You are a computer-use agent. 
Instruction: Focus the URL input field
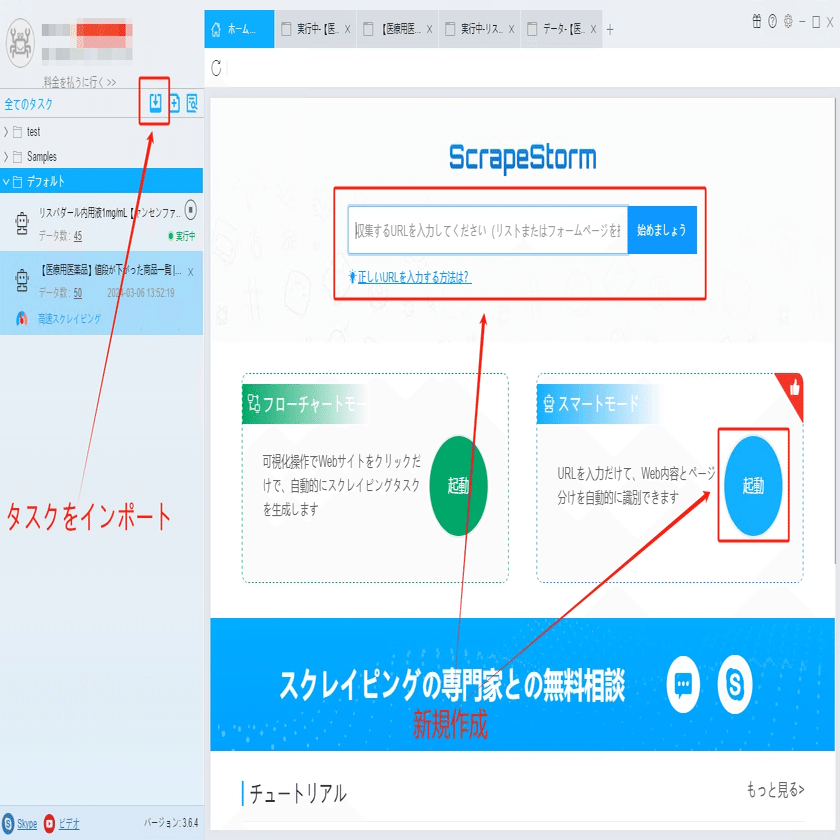[x=488, y=230]
